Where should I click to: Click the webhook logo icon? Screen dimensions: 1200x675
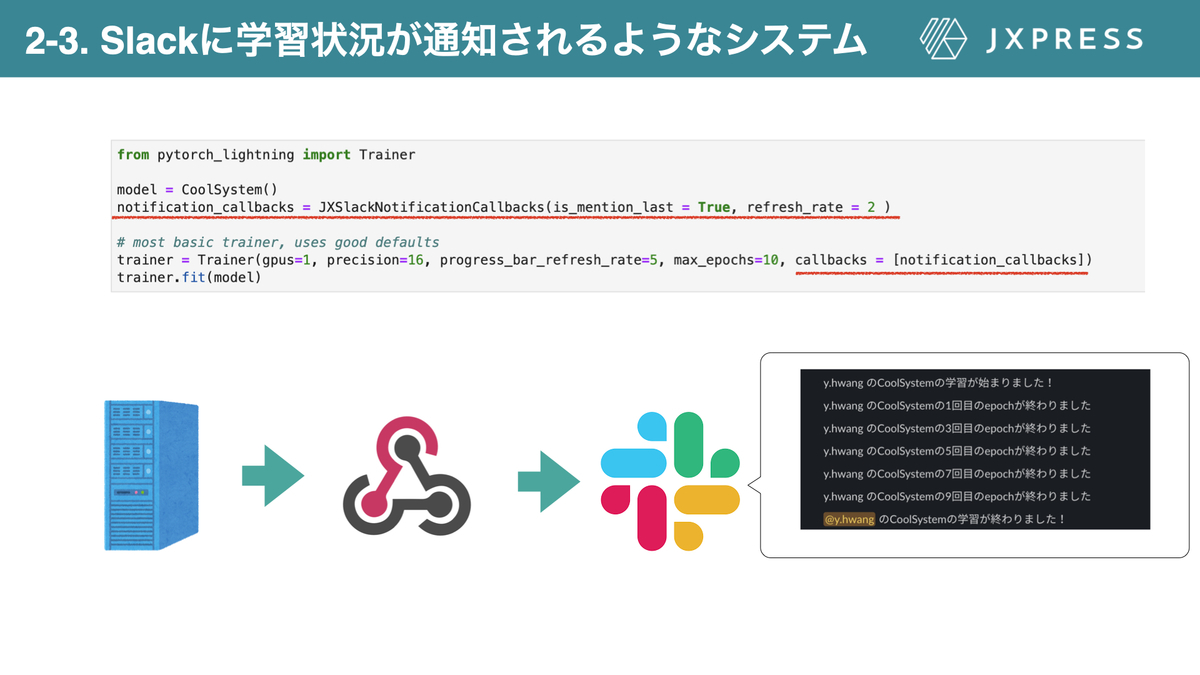[406, 477]
